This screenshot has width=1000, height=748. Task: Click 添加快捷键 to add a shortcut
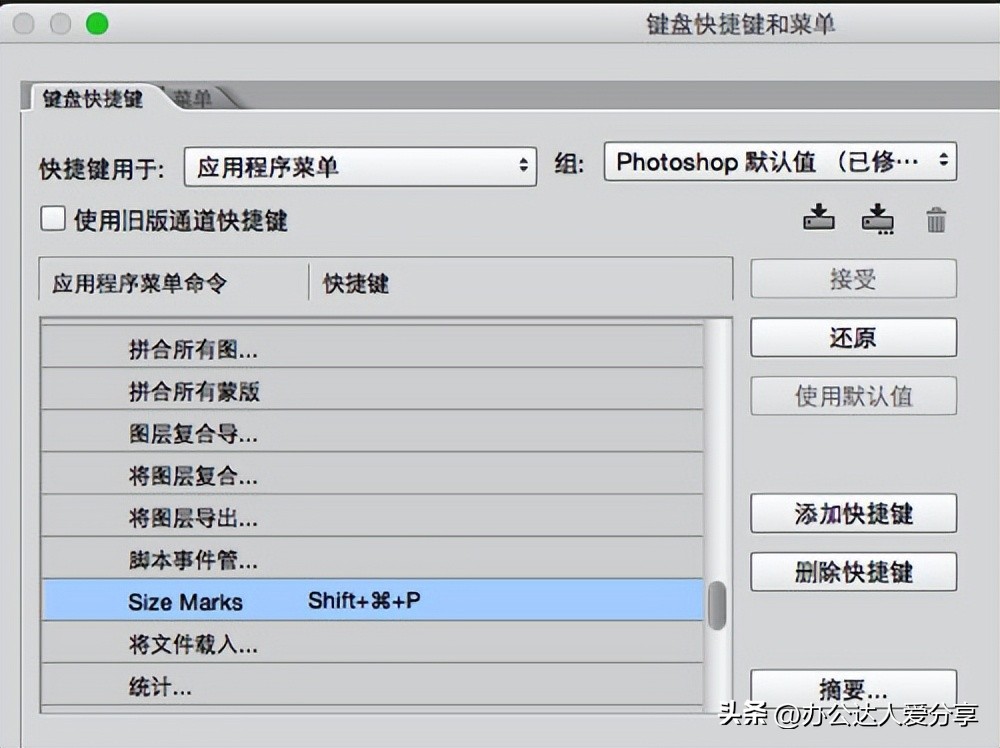point(853,513)
